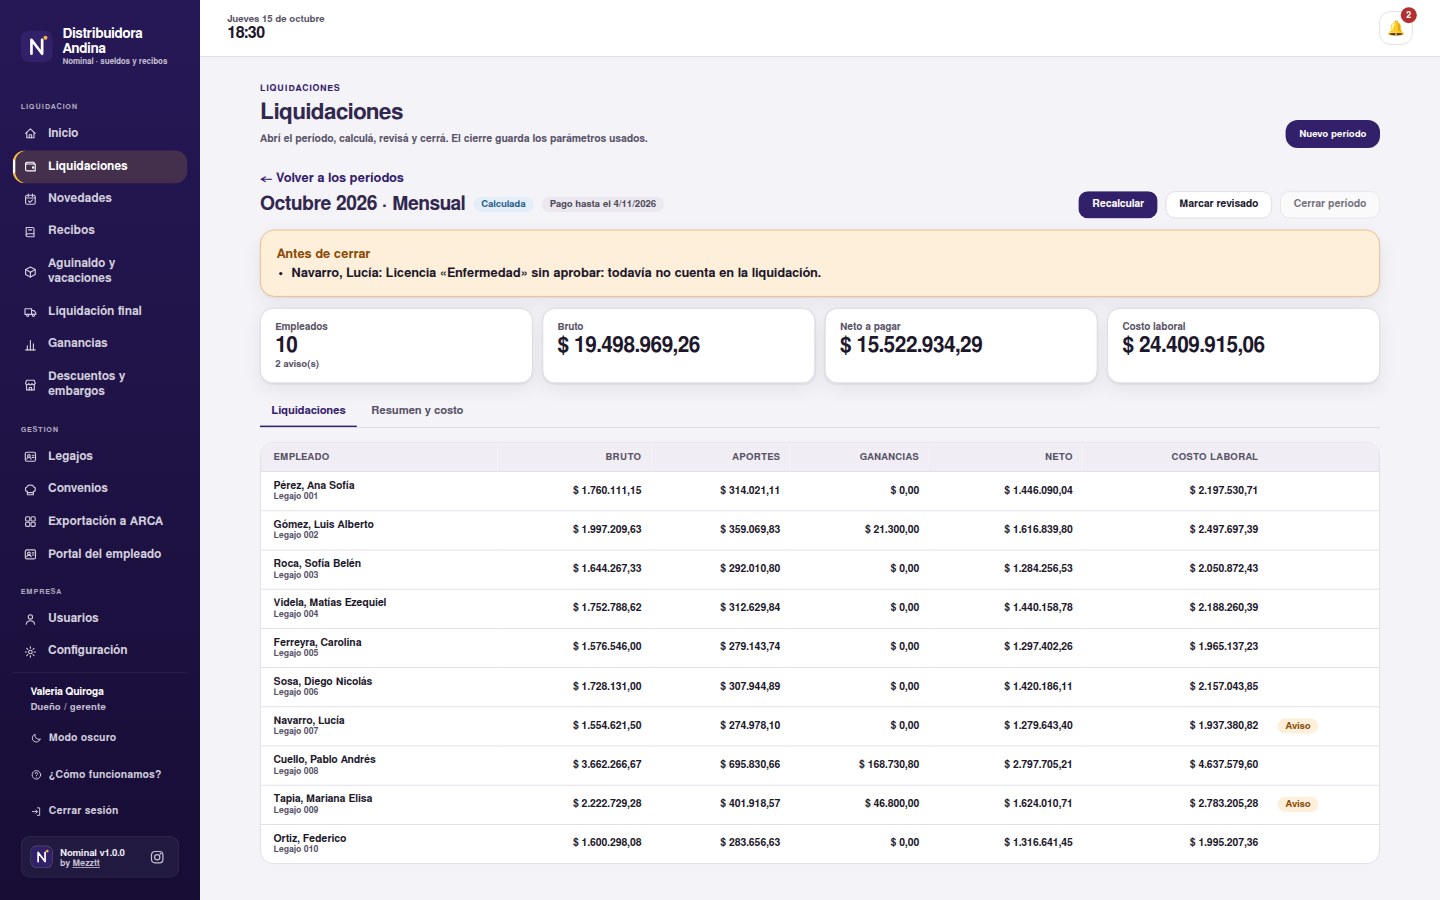
Task: Click the Recibos document icon
Action: coord(30,231)
